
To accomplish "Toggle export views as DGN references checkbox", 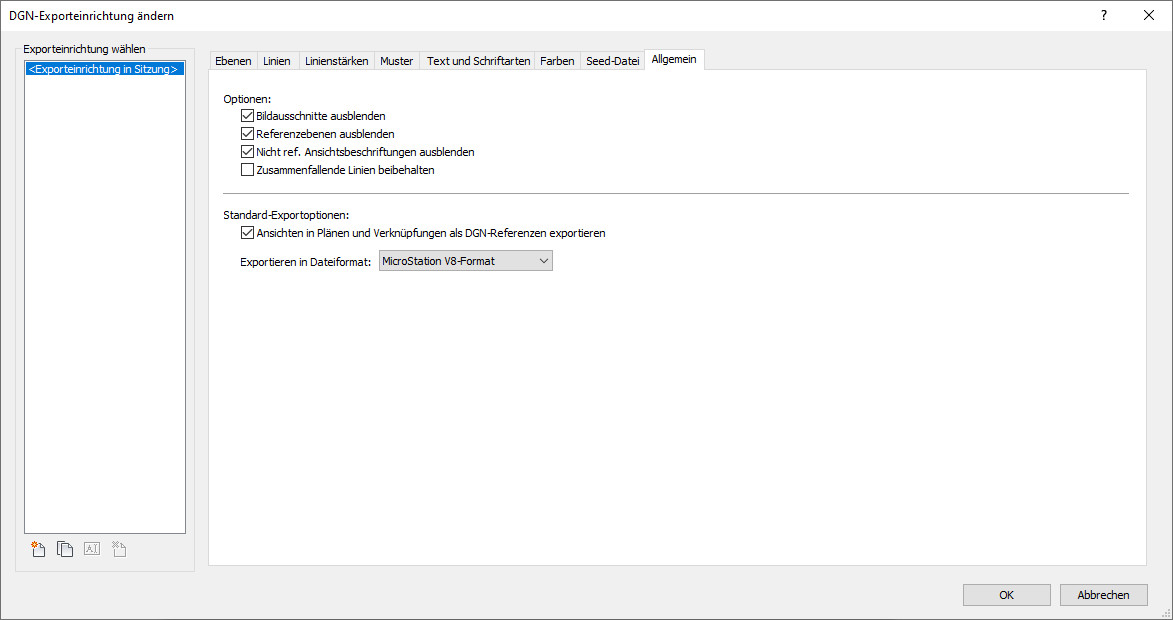I will point(248,233).
